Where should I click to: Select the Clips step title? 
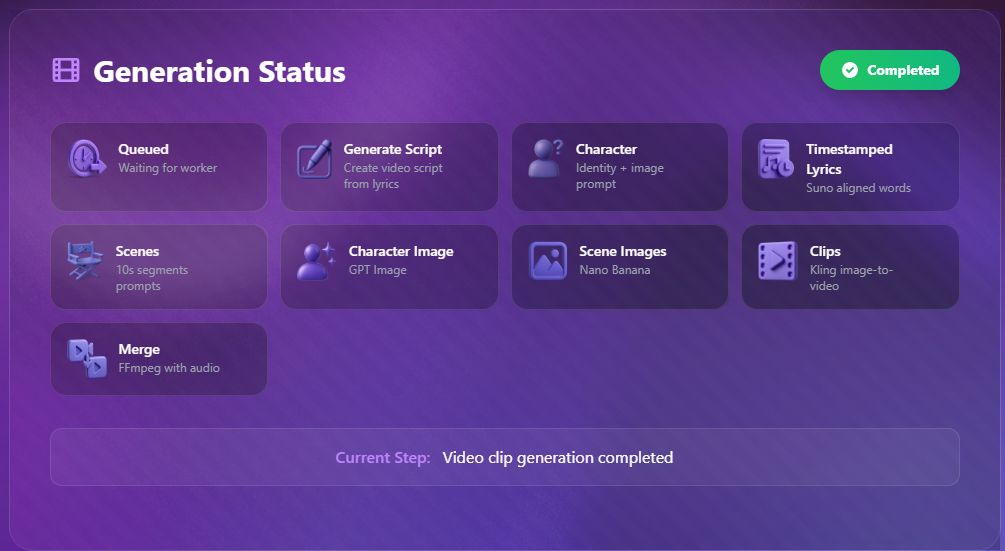coord(825,251)
